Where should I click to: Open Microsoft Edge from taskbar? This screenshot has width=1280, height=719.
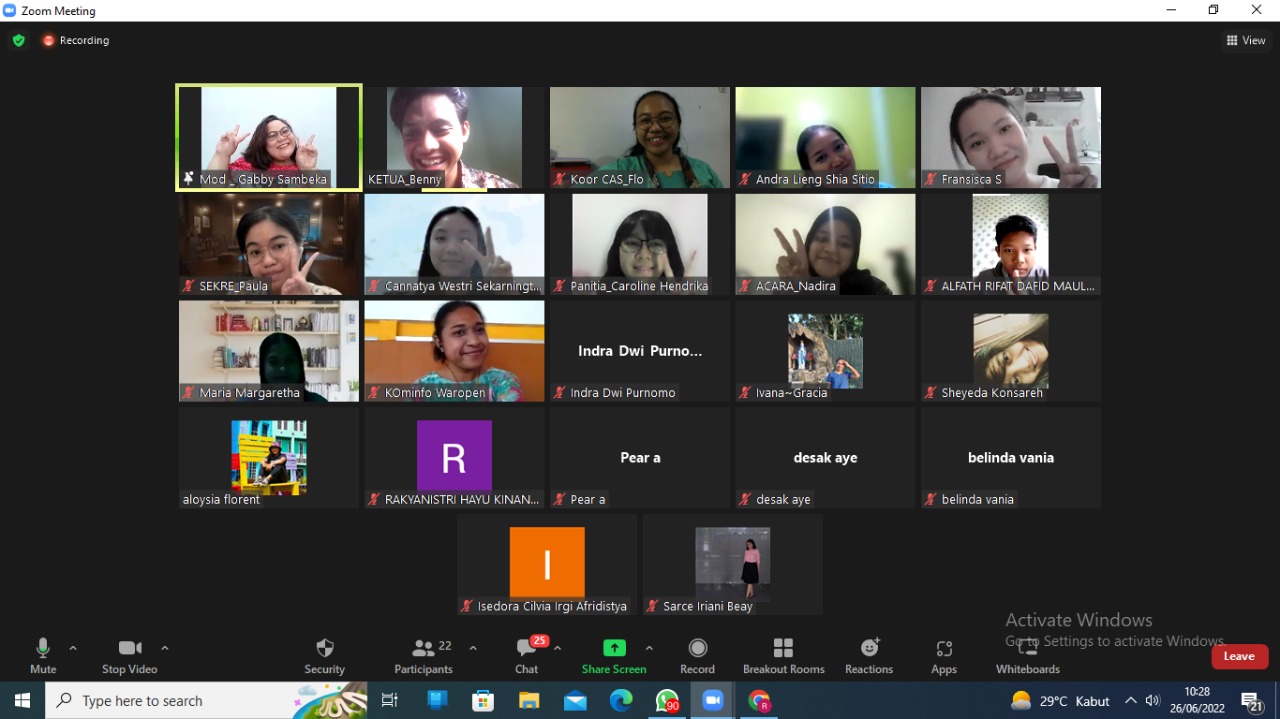click(x=621, y=700)
